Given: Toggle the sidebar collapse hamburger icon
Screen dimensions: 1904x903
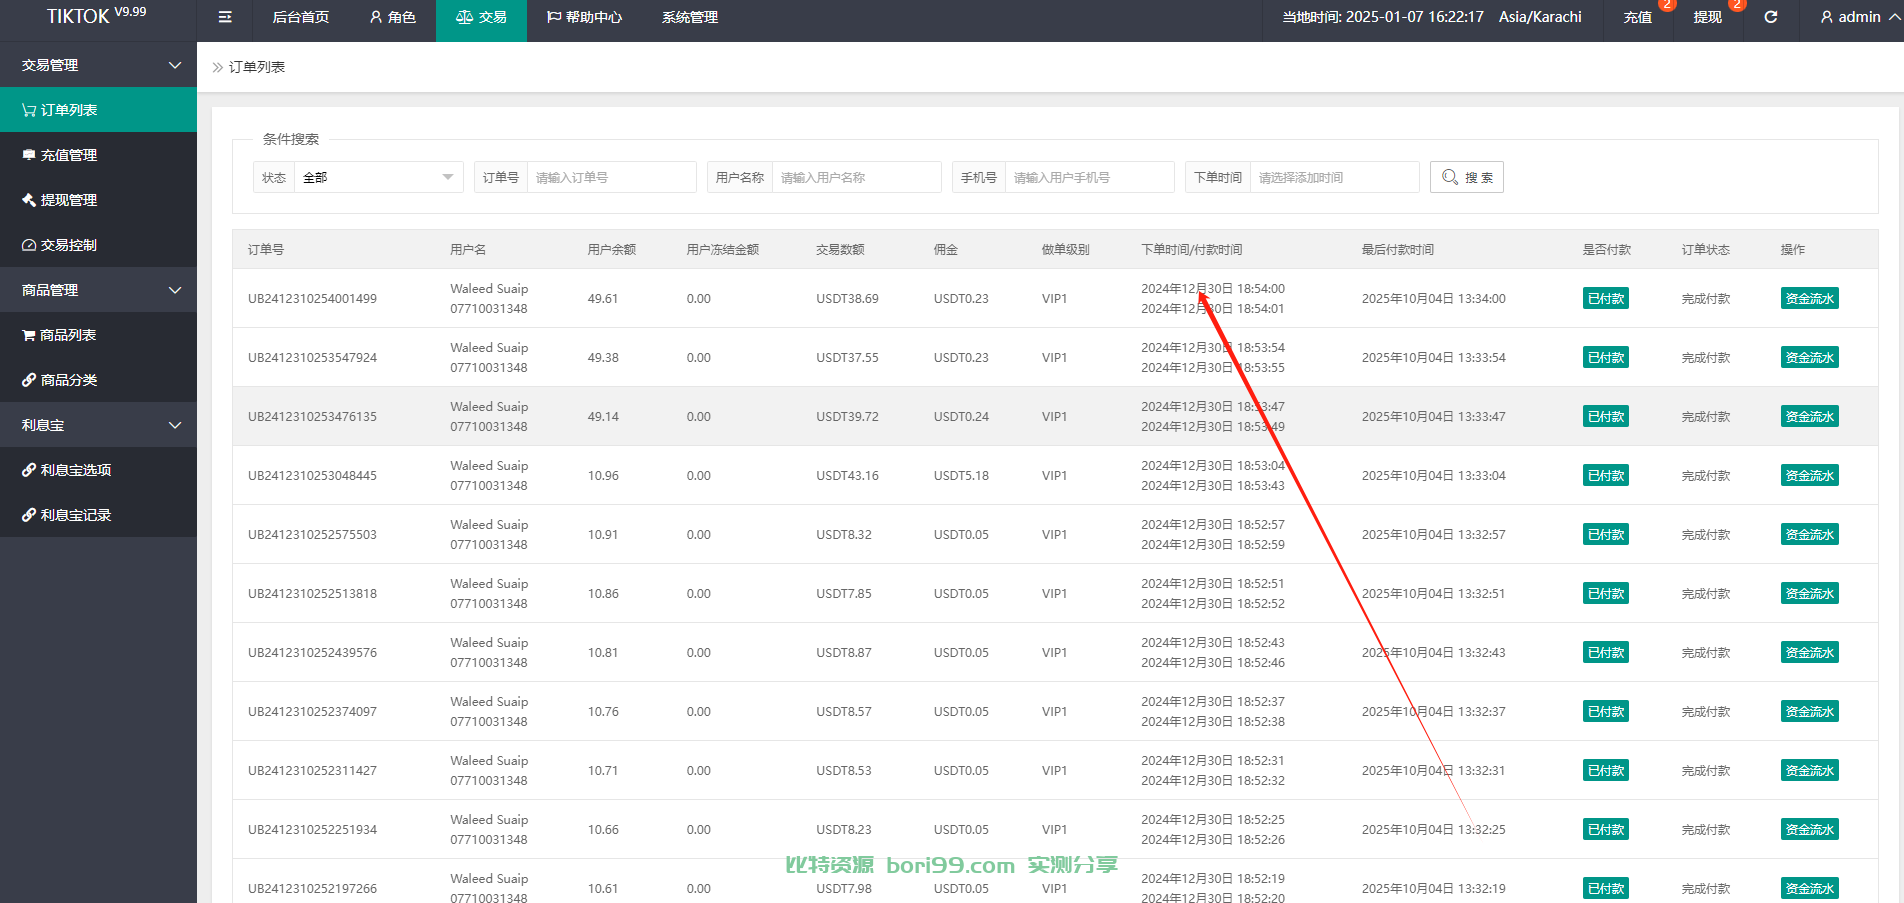Looking at the screenshot, I should 225,17.
